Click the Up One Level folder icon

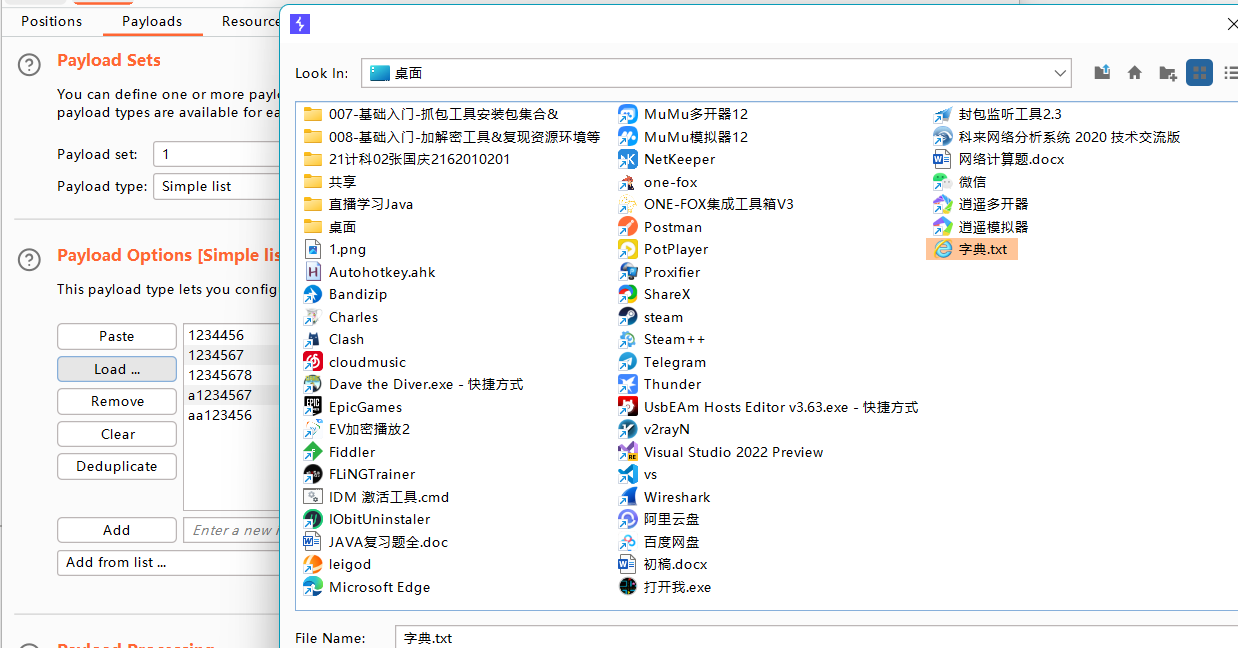click(x=1102, y=72)
